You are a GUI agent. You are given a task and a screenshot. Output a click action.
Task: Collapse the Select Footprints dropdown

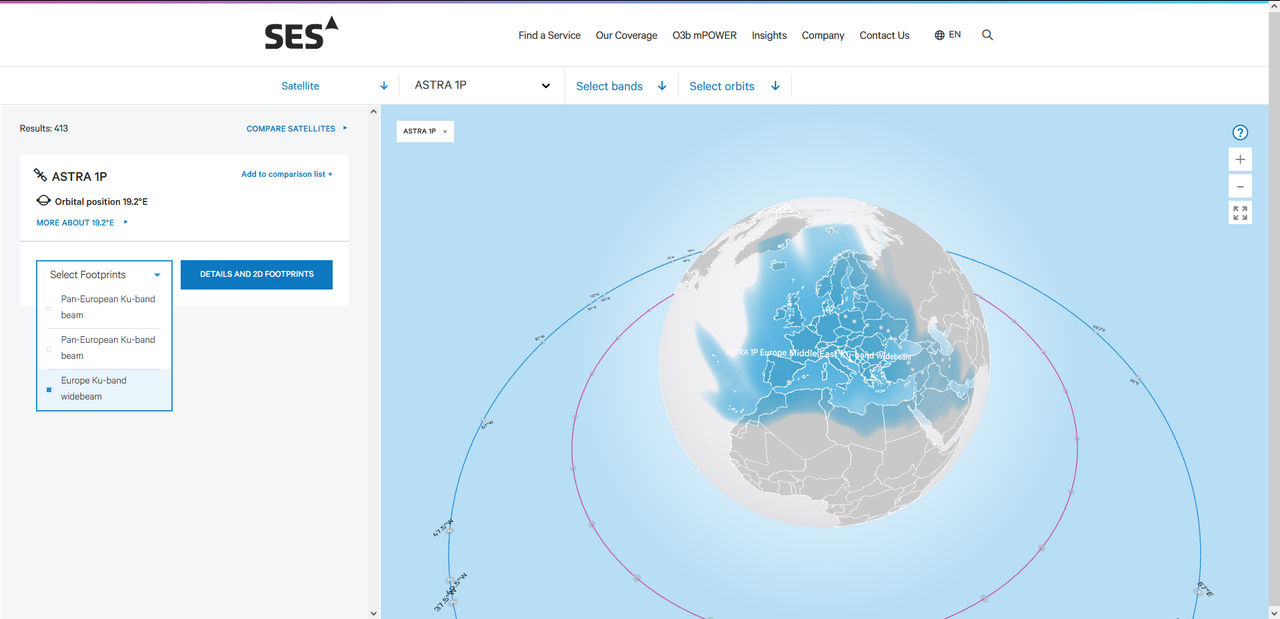[x=104, y=275]
